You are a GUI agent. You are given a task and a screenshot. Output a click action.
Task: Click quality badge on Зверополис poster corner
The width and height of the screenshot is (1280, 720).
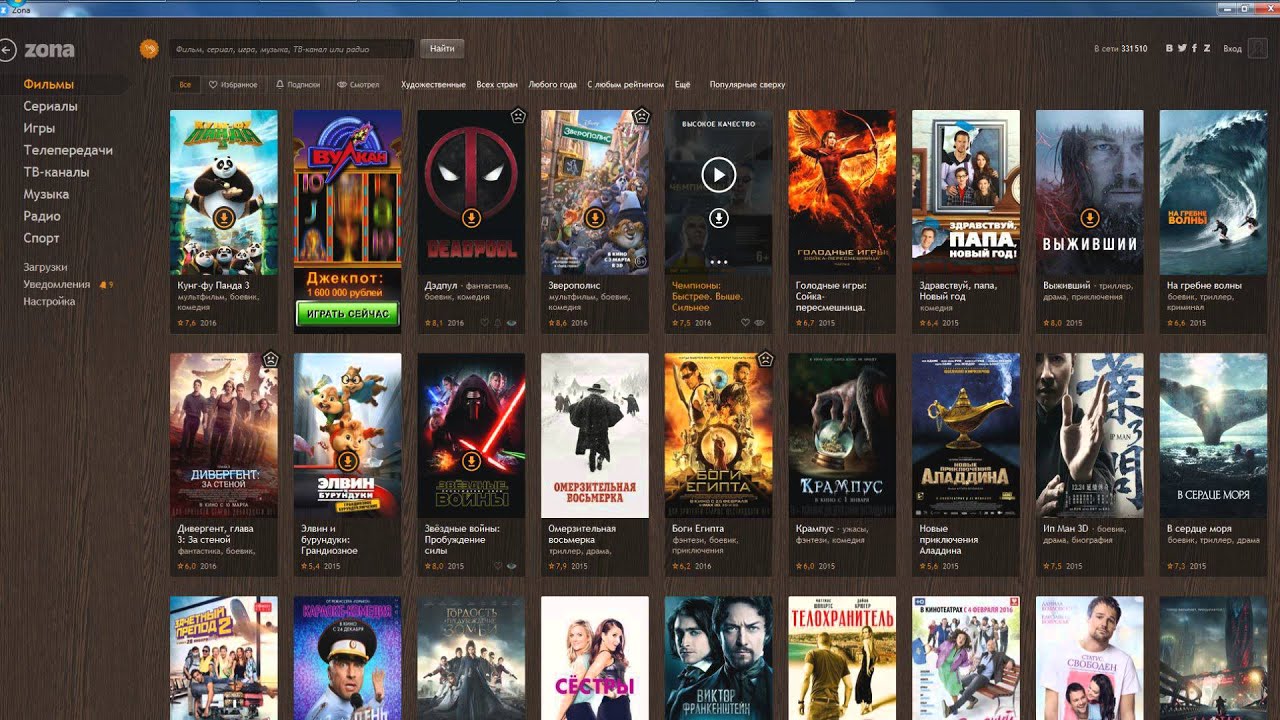[x=642, y=116]
